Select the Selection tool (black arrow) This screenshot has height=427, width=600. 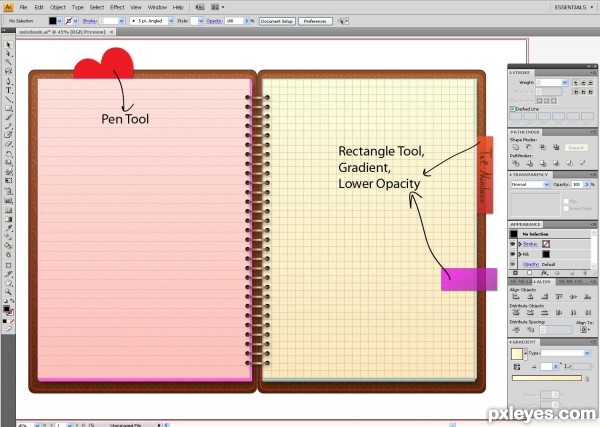click(8, 45)
